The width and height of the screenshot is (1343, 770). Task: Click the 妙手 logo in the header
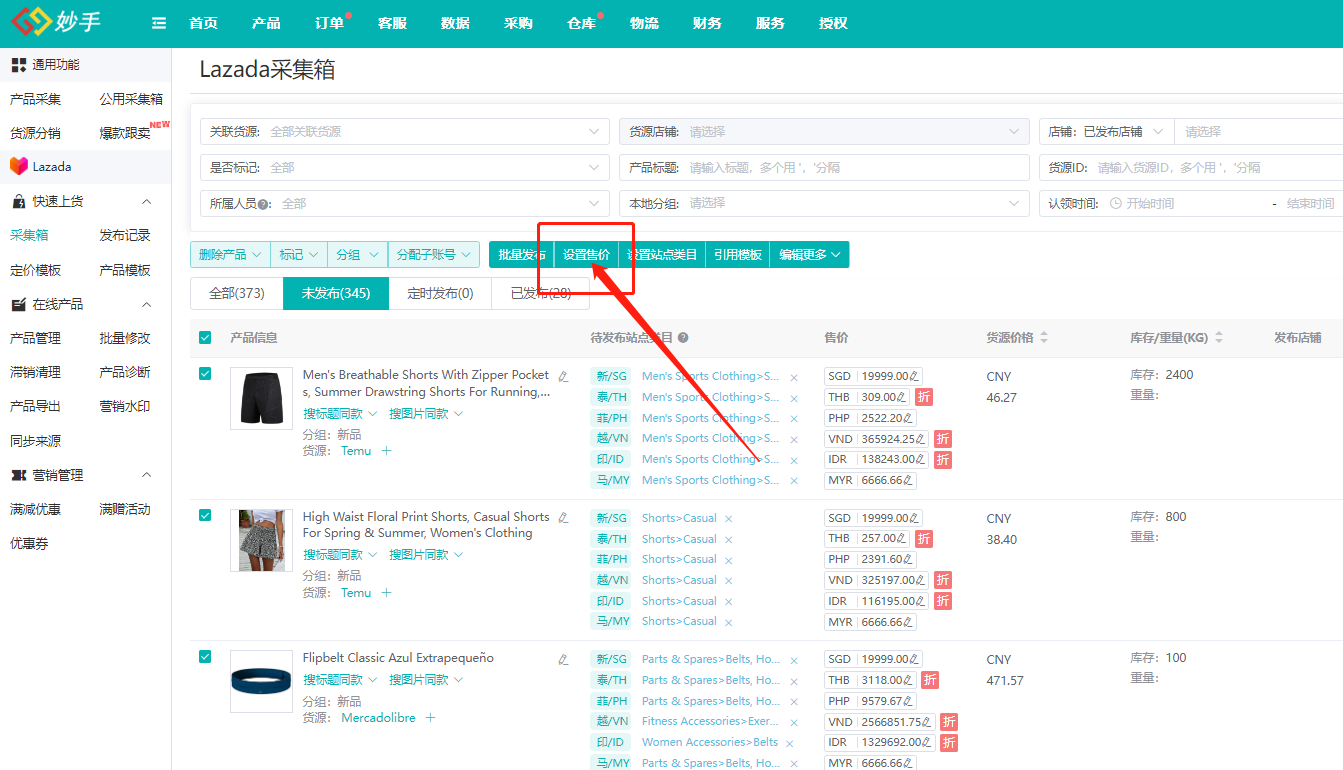pyautogui.click(x=56, y=22)
